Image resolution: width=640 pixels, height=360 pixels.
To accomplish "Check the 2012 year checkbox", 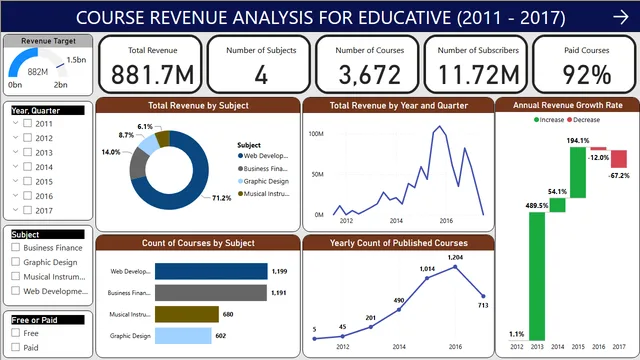I will [27, 138].
